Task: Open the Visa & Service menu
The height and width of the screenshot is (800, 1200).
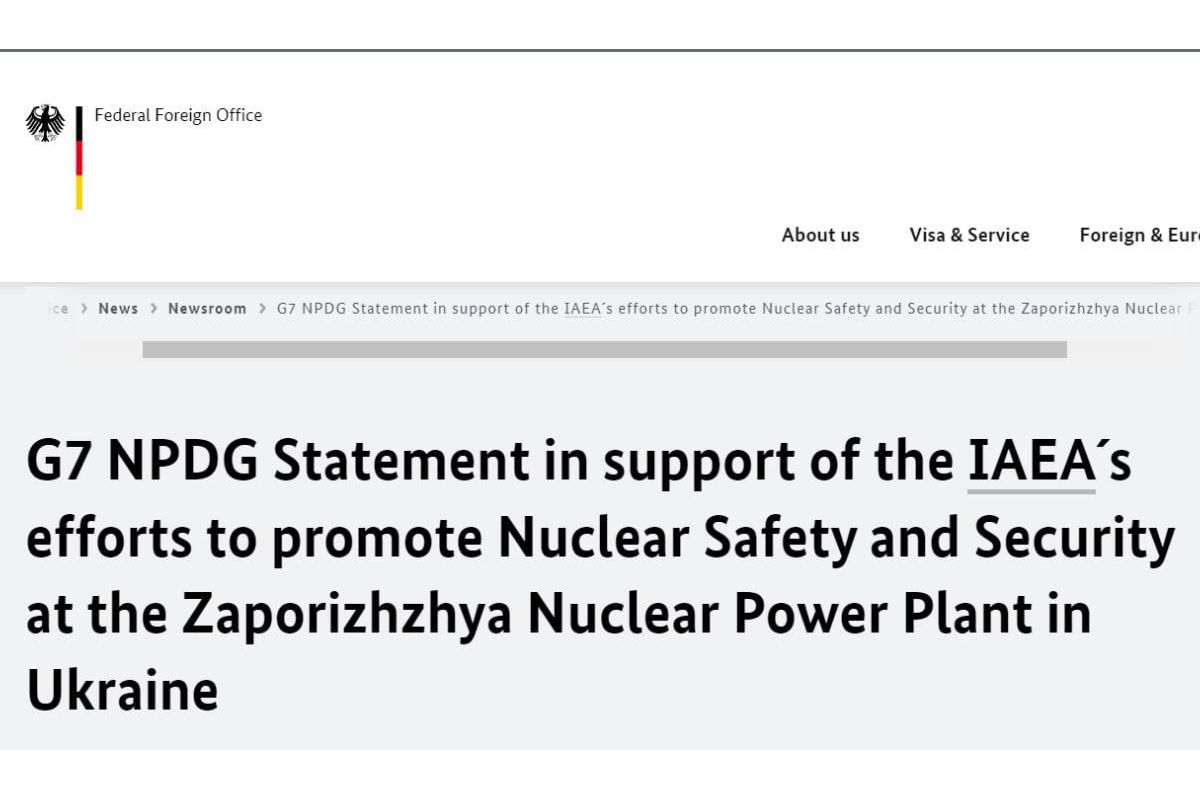Action: point(969,235)
